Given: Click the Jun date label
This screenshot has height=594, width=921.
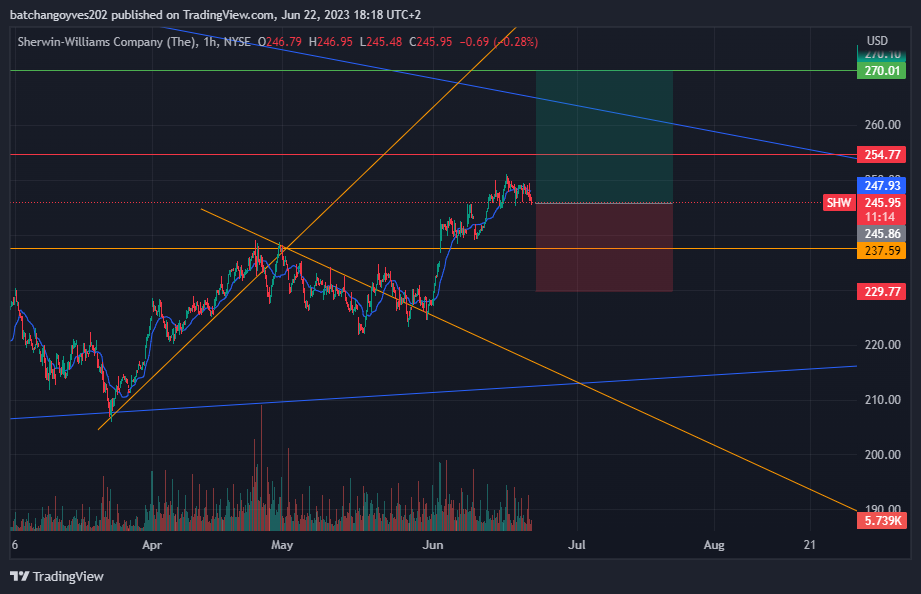Looking at the screenshot, I should 433,545.
